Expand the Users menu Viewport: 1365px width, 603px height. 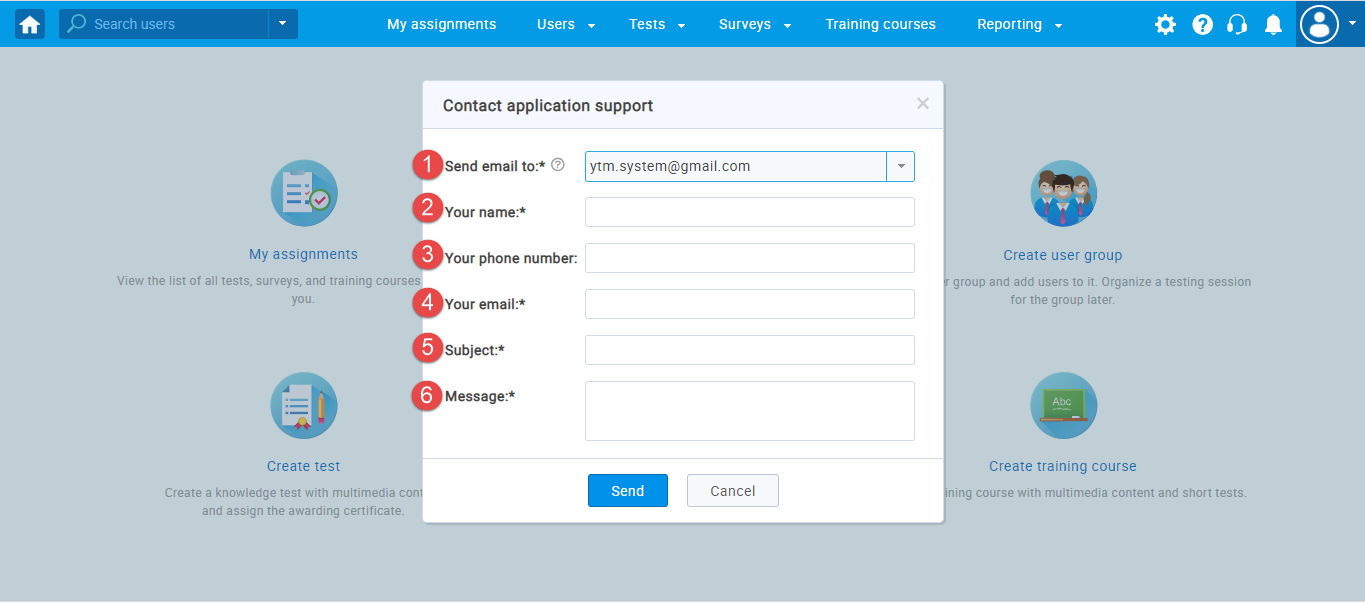[566, 24]
